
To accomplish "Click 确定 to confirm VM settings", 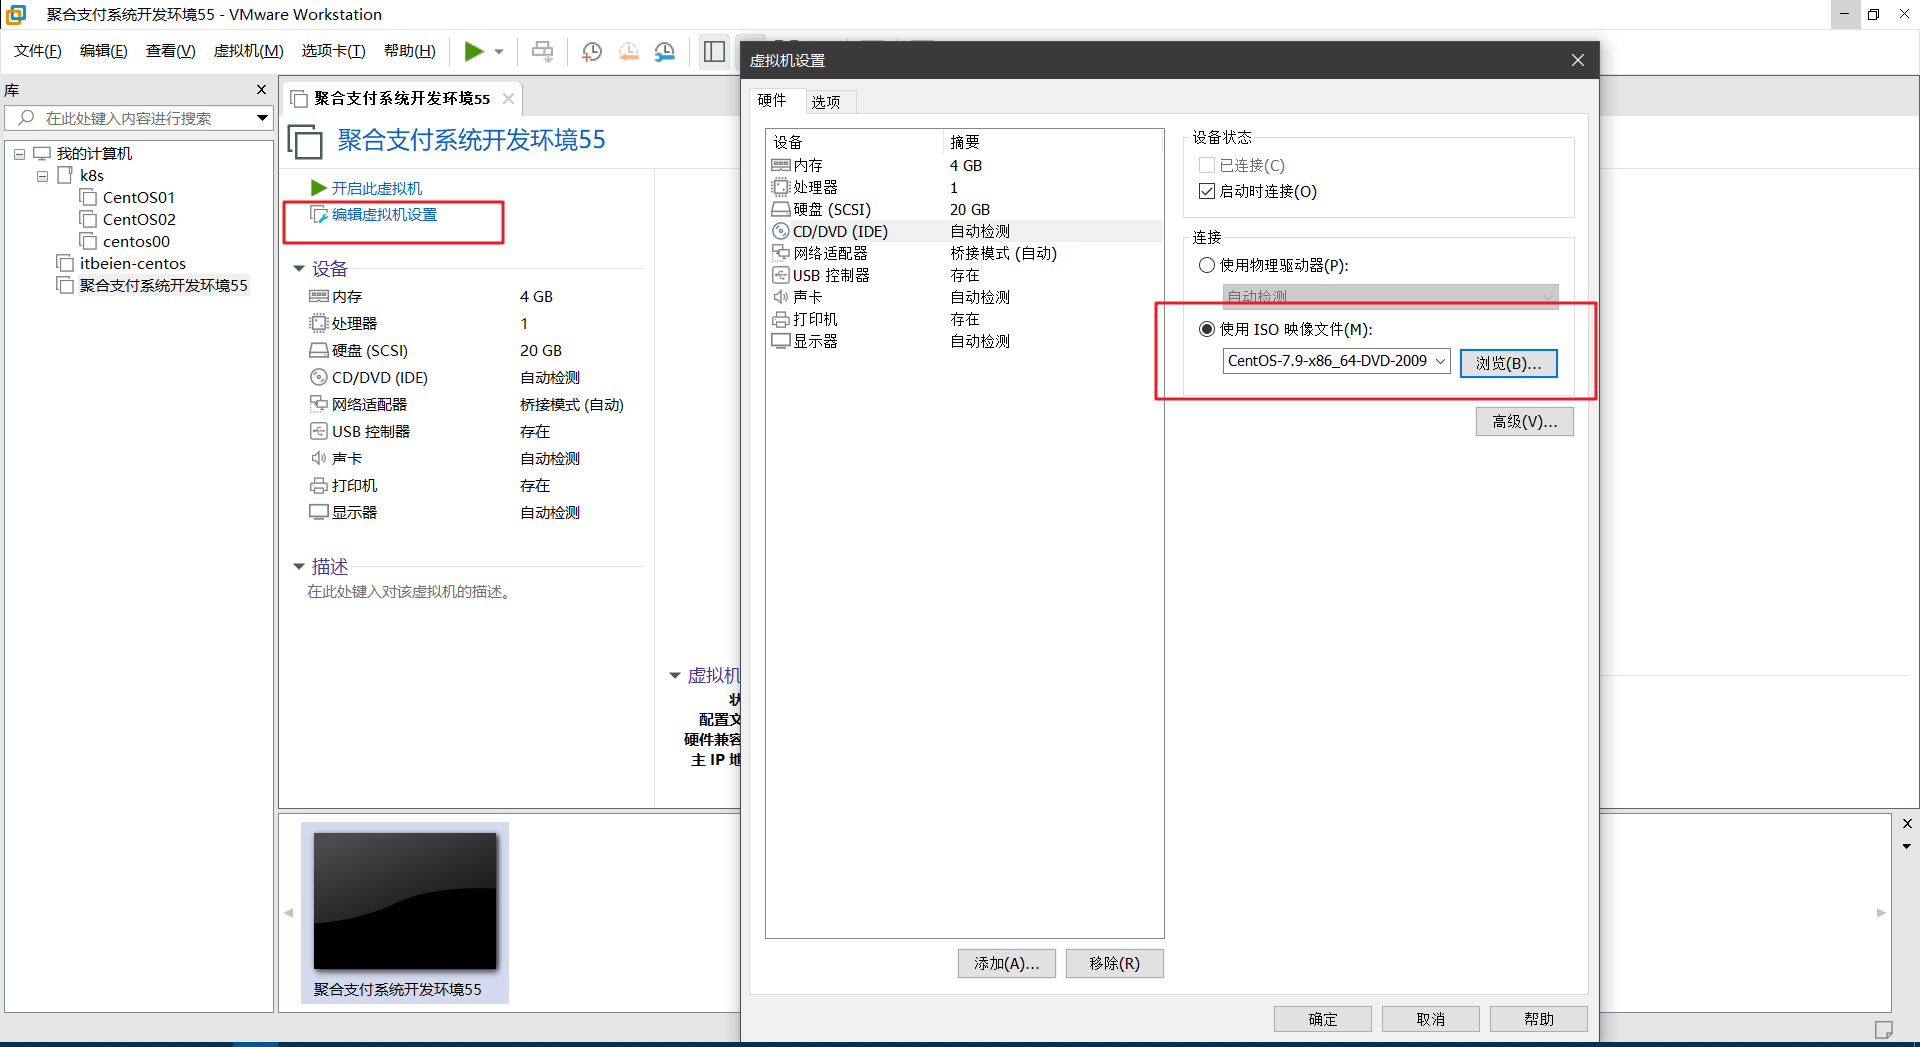I will (1323, 1019).
